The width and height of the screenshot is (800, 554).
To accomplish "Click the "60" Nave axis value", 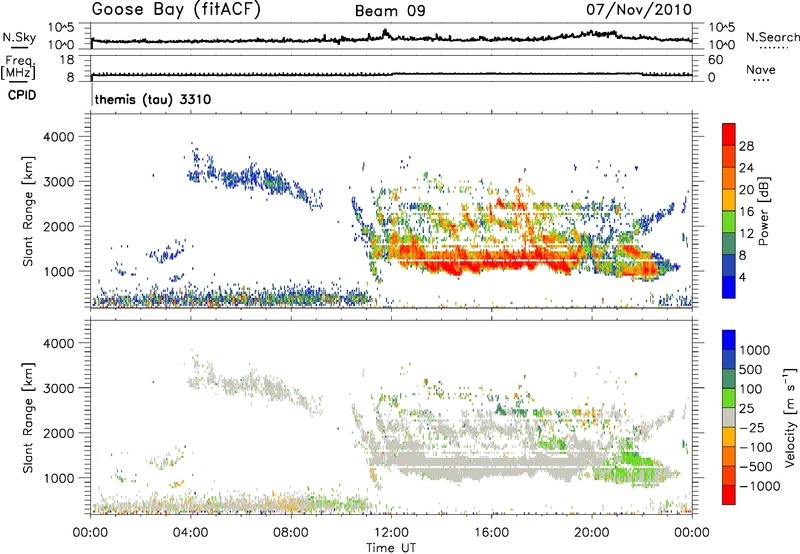I will (715, 60).
